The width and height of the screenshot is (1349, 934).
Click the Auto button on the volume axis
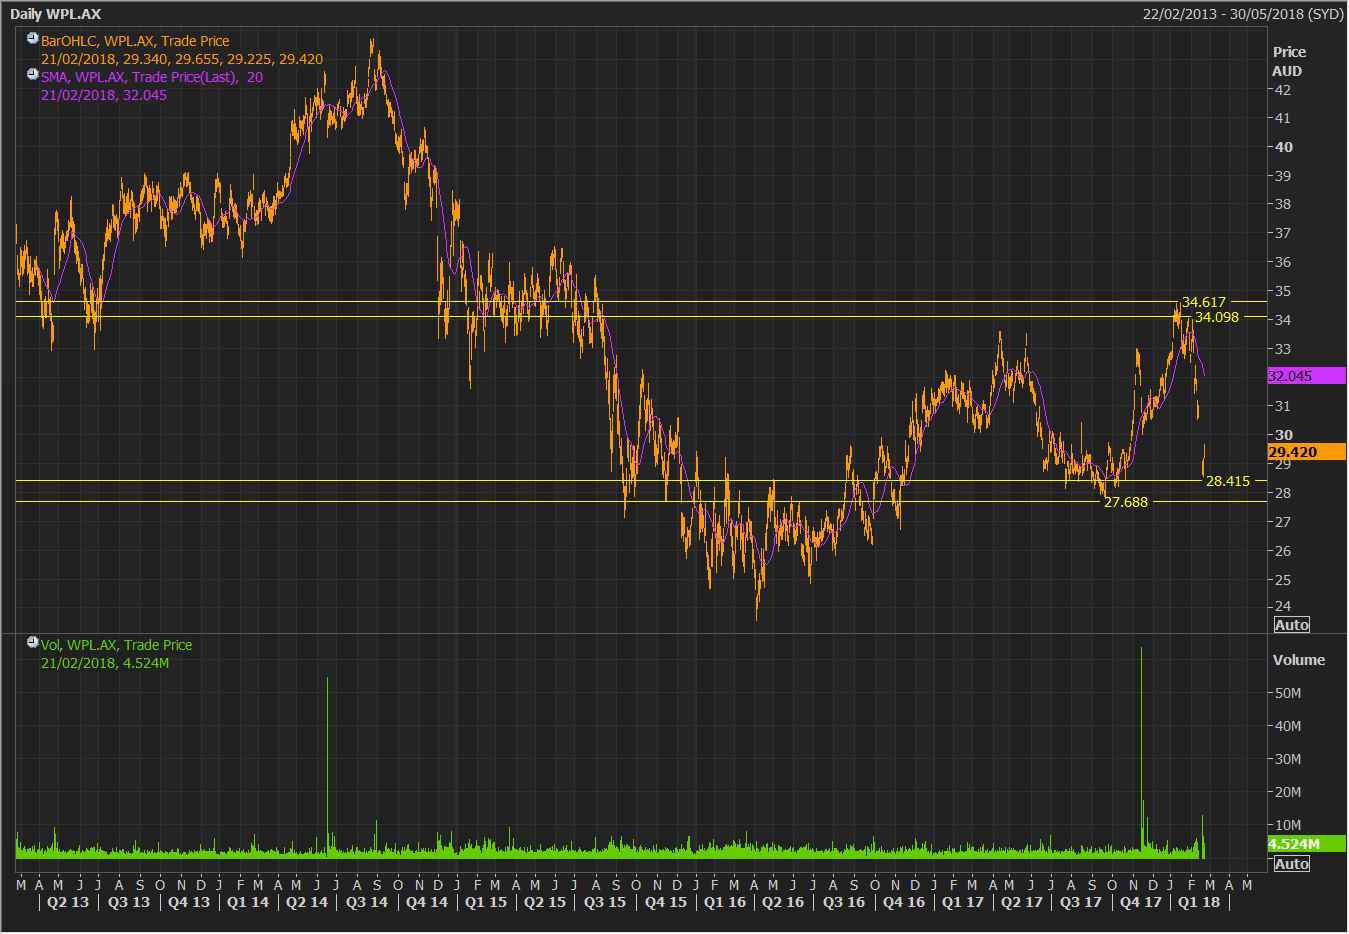1291,864
